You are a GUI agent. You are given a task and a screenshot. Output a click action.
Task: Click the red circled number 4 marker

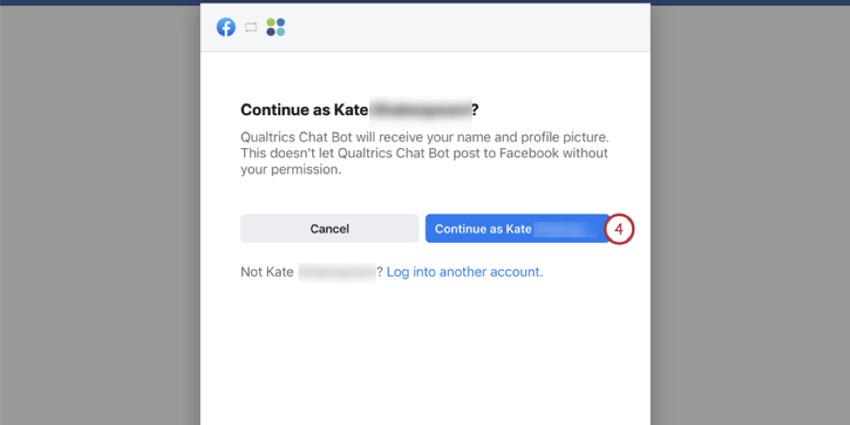(x=619, y=229)
